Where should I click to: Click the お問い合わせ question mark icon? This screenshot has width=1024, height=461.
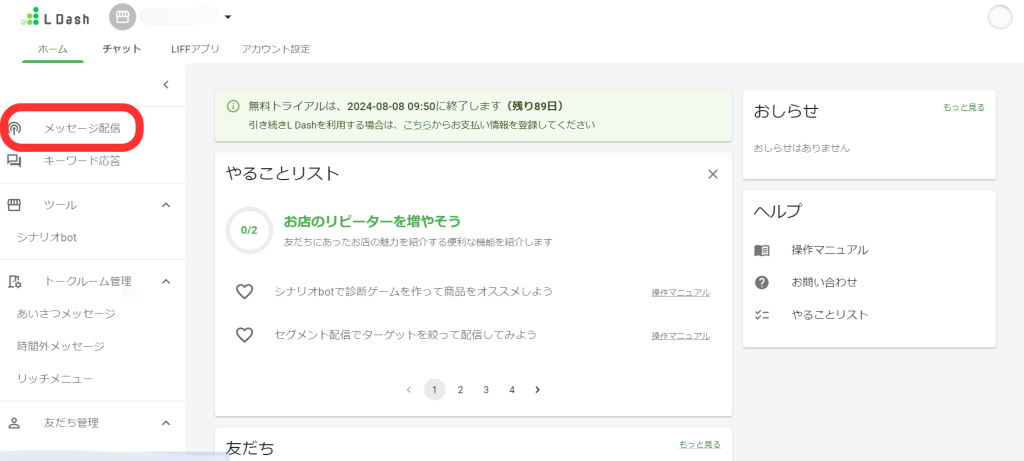click(762, 282)
